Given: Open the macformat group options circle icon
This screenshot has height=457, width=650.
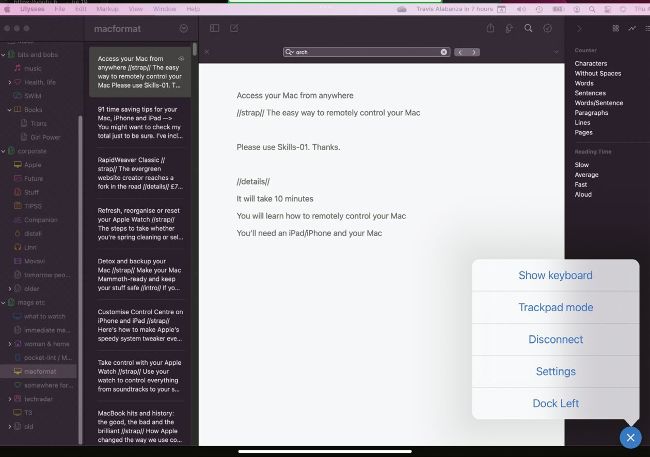Looking at the screenshot, I should [x=183, y=29].
